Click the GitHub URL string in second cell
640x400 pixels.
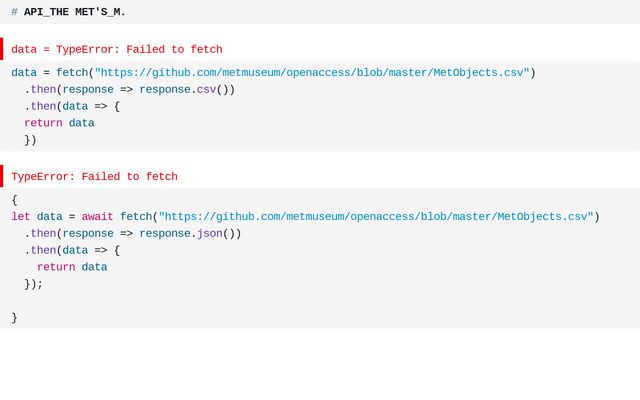click(x=376, y=216)
